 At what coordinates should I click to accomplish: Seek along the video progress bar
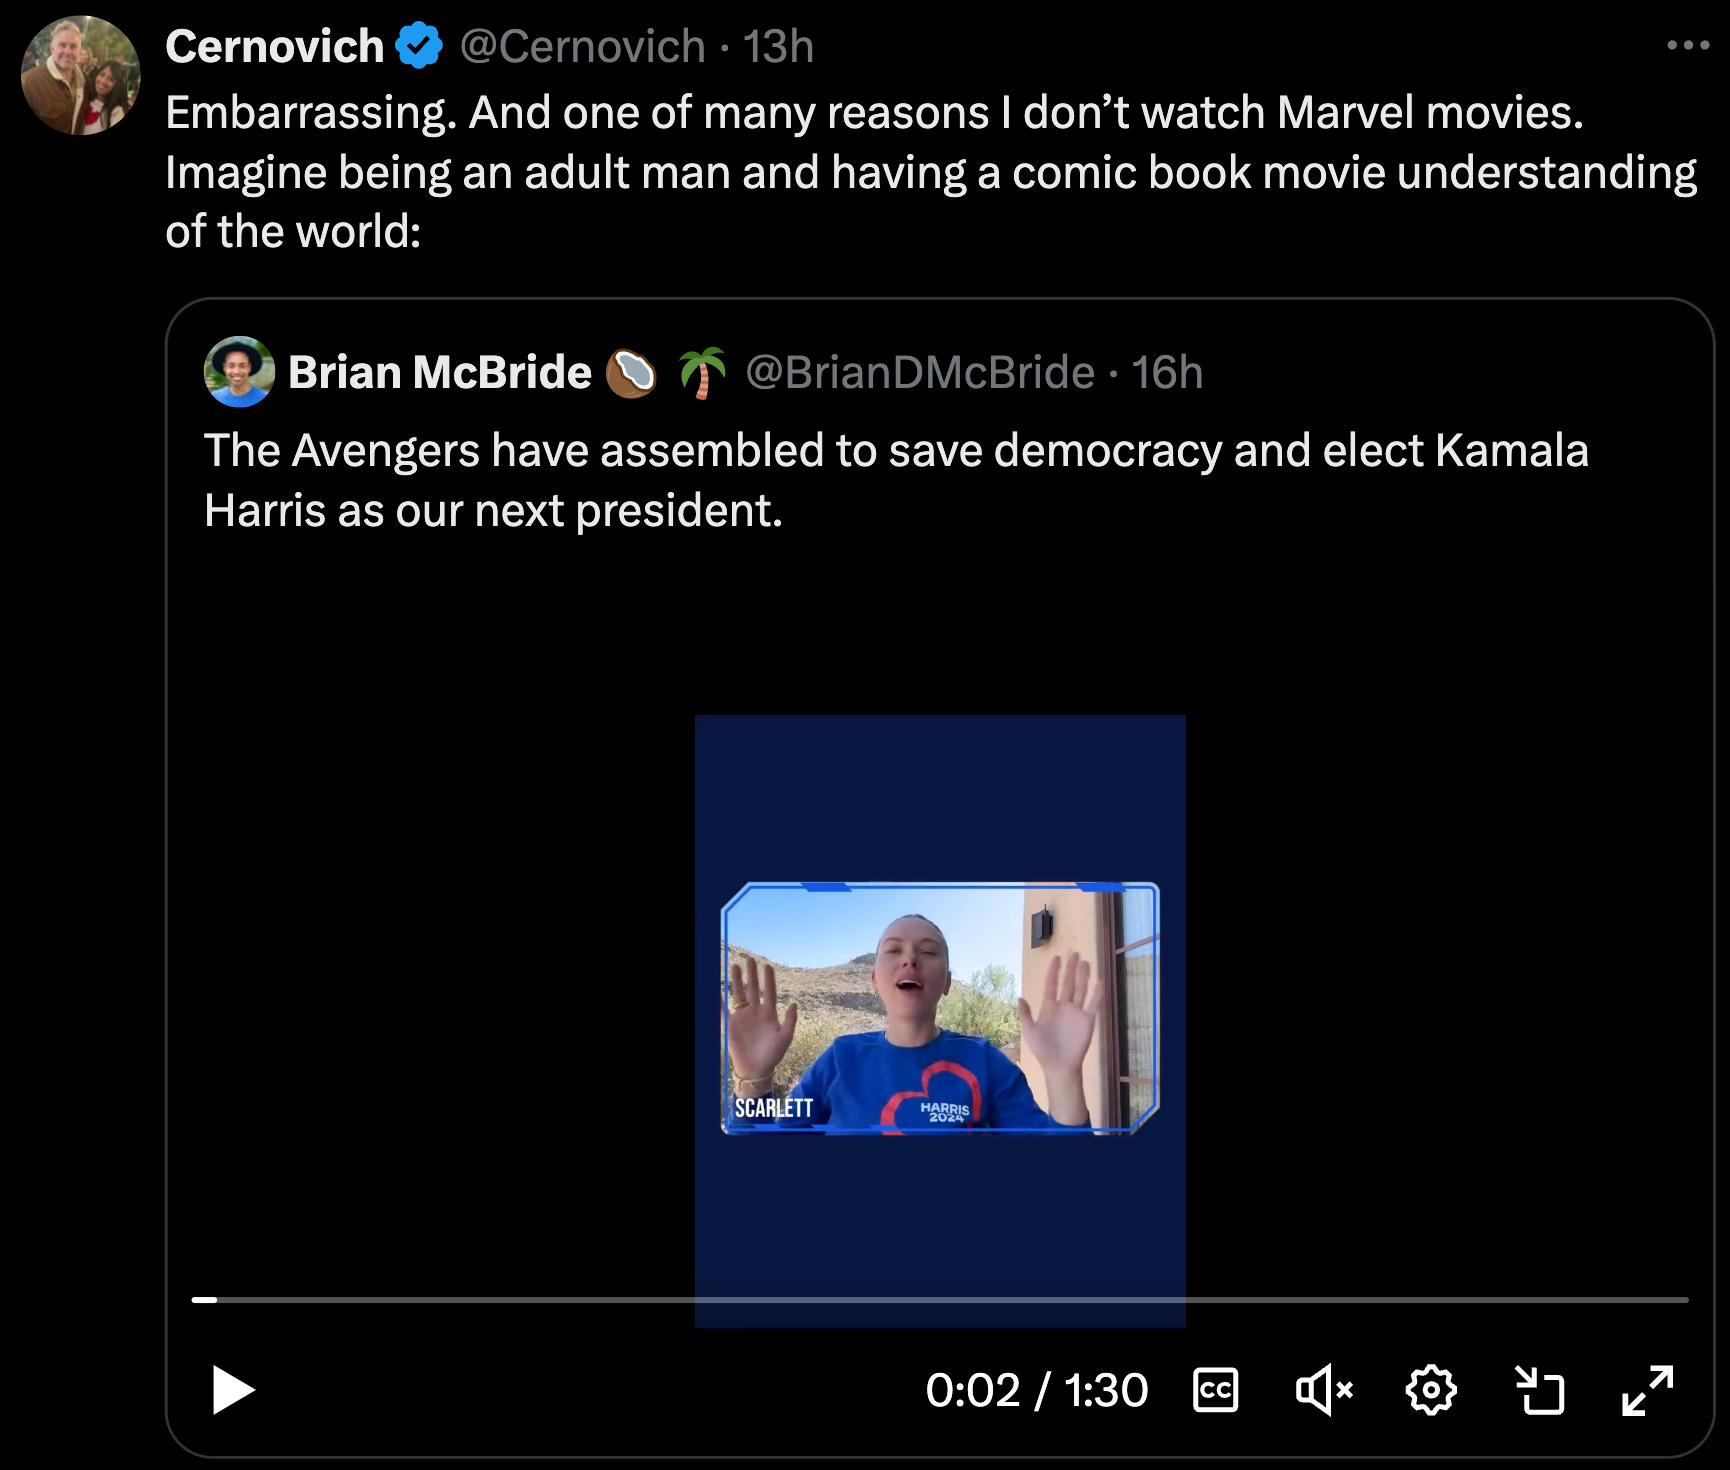(x=940, y=1300)
